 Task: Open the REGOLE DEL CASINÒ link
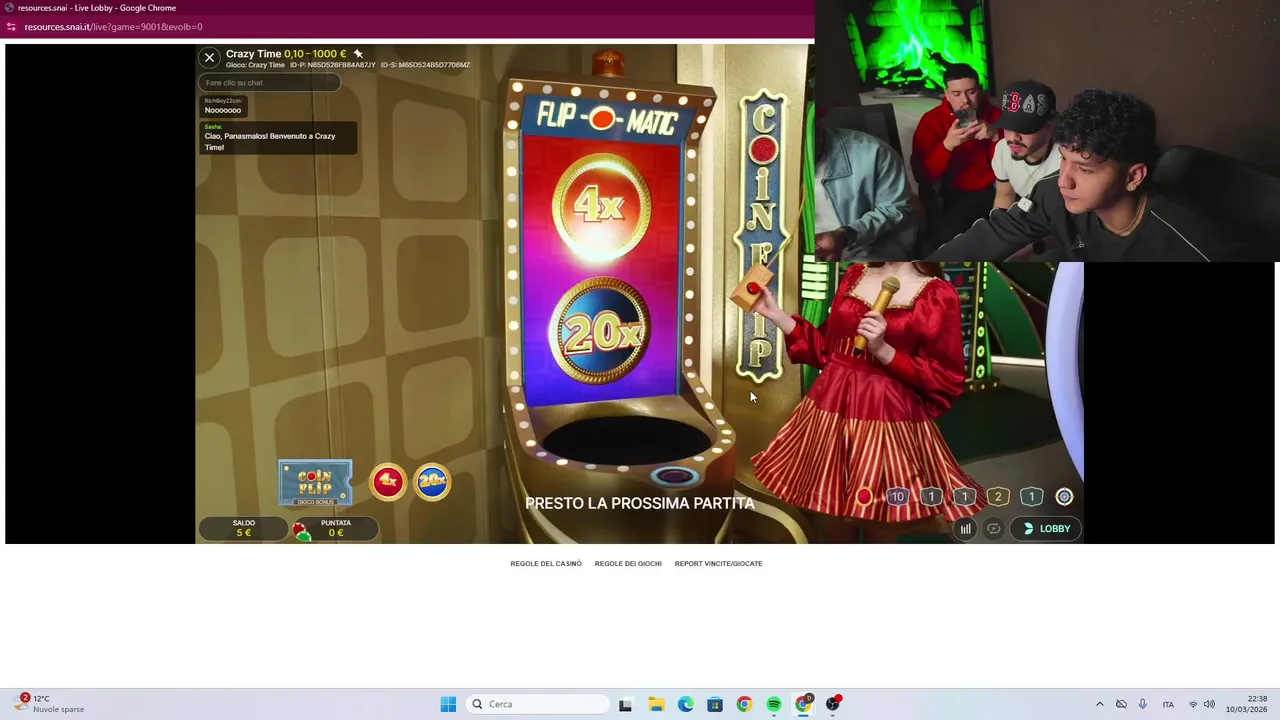point(546,564)
